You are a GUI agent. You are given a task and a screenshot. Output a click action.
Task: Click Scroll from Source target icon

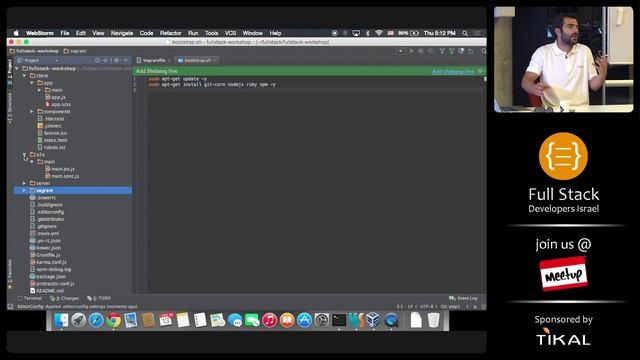[x=97, y=60]
